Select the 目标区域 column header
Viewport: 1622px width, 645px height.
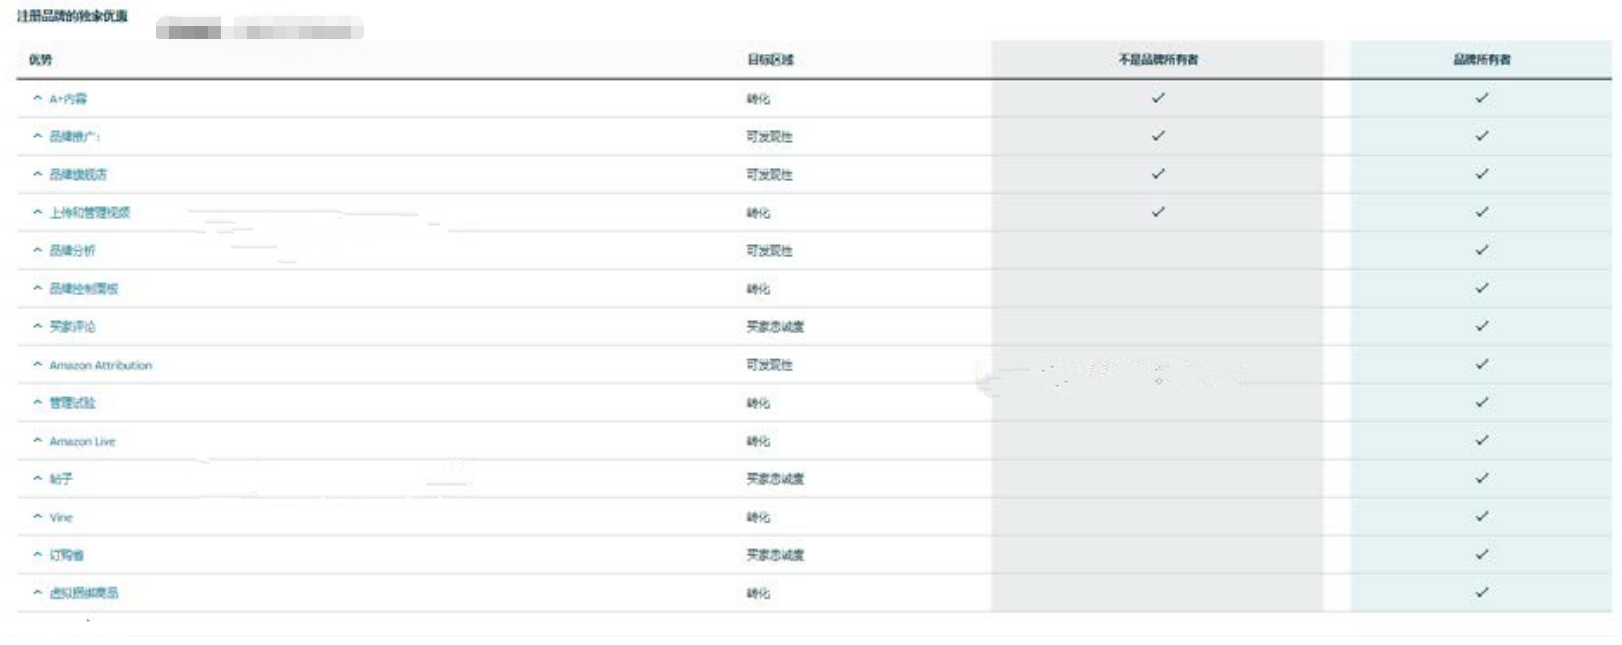(x=769, y=60)
